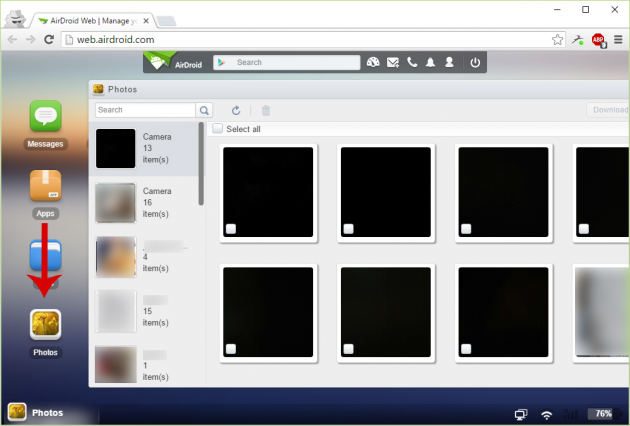Tick checkbox on second photo in bottom row
This screenshot has height=426, width=630.
coord(349,349)
